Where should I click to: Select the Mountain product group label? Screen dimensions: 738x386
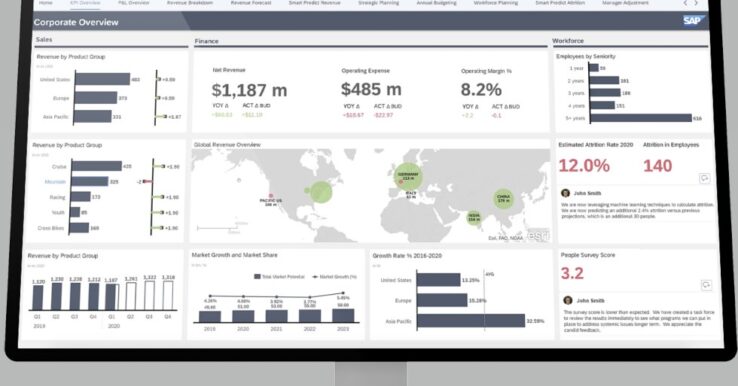pos(55,182)
